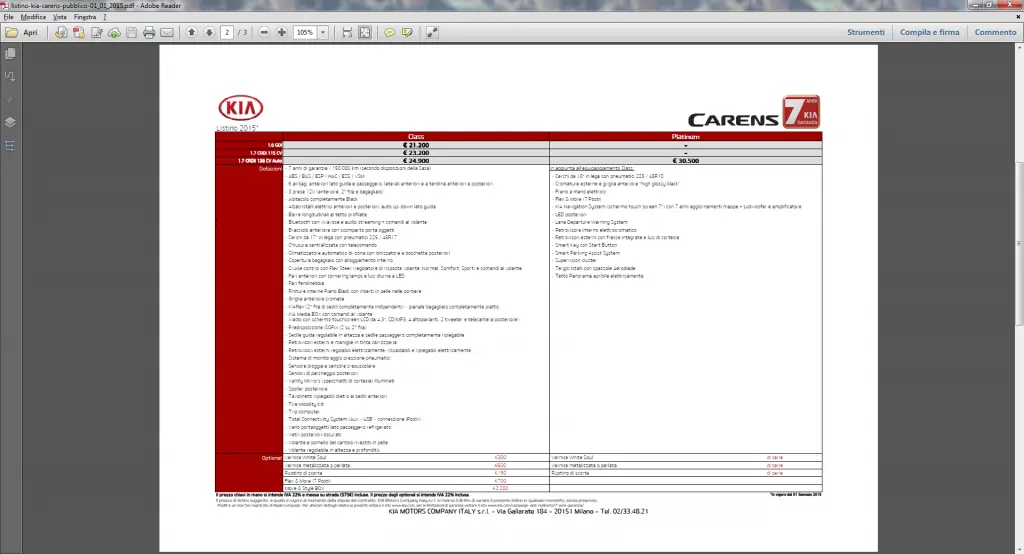Screen dimensions: 1024x554
Task: Zoom in with the plus button
Action: [281, 32]
